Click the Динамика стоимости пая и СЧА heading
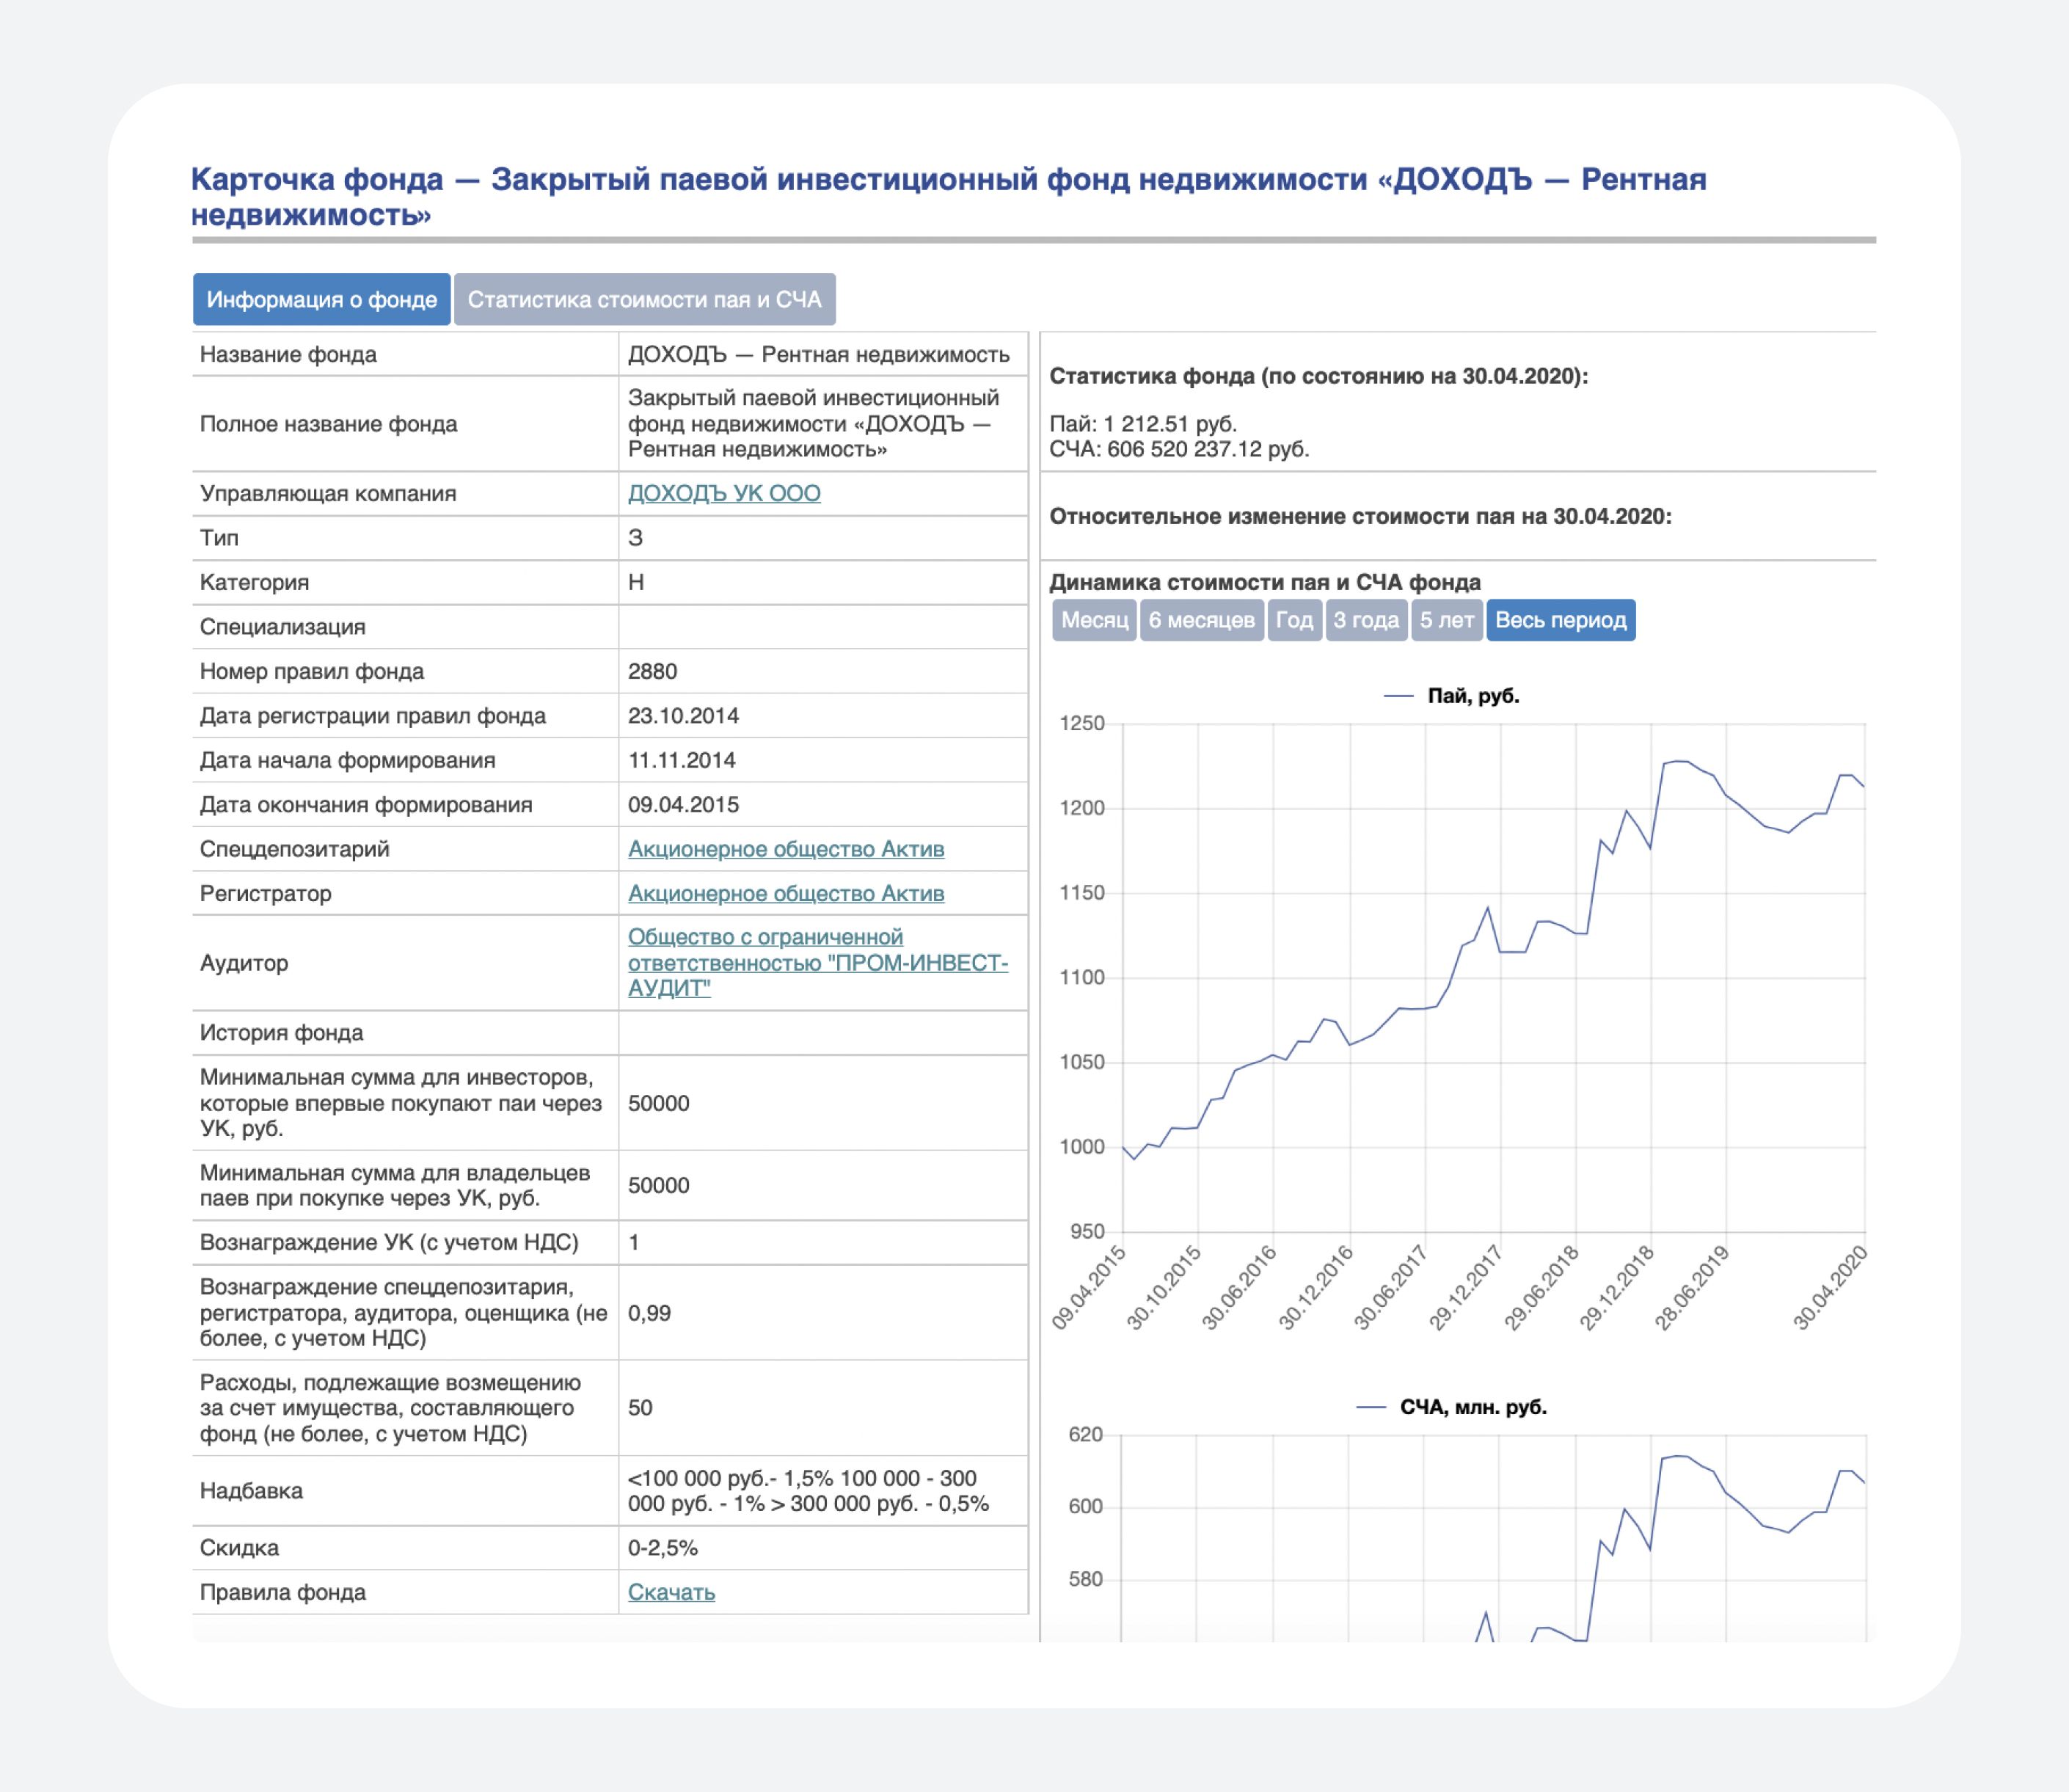2069x1792 pixels. click(x=1264, y=582)
